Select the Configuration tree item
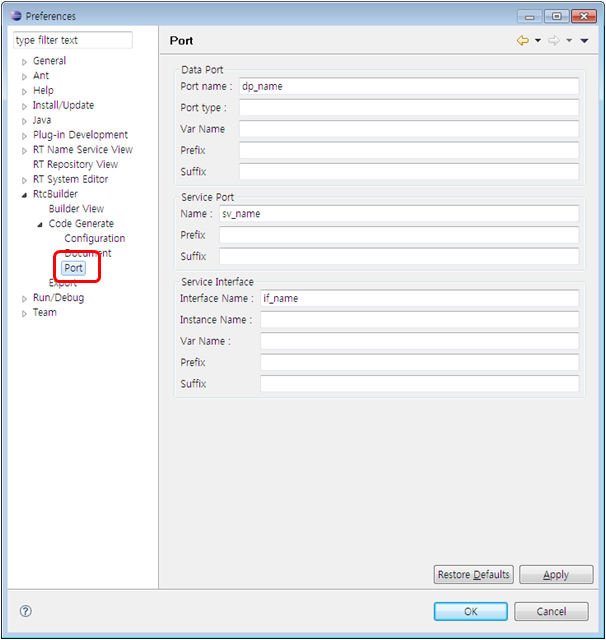 [95, 238]
